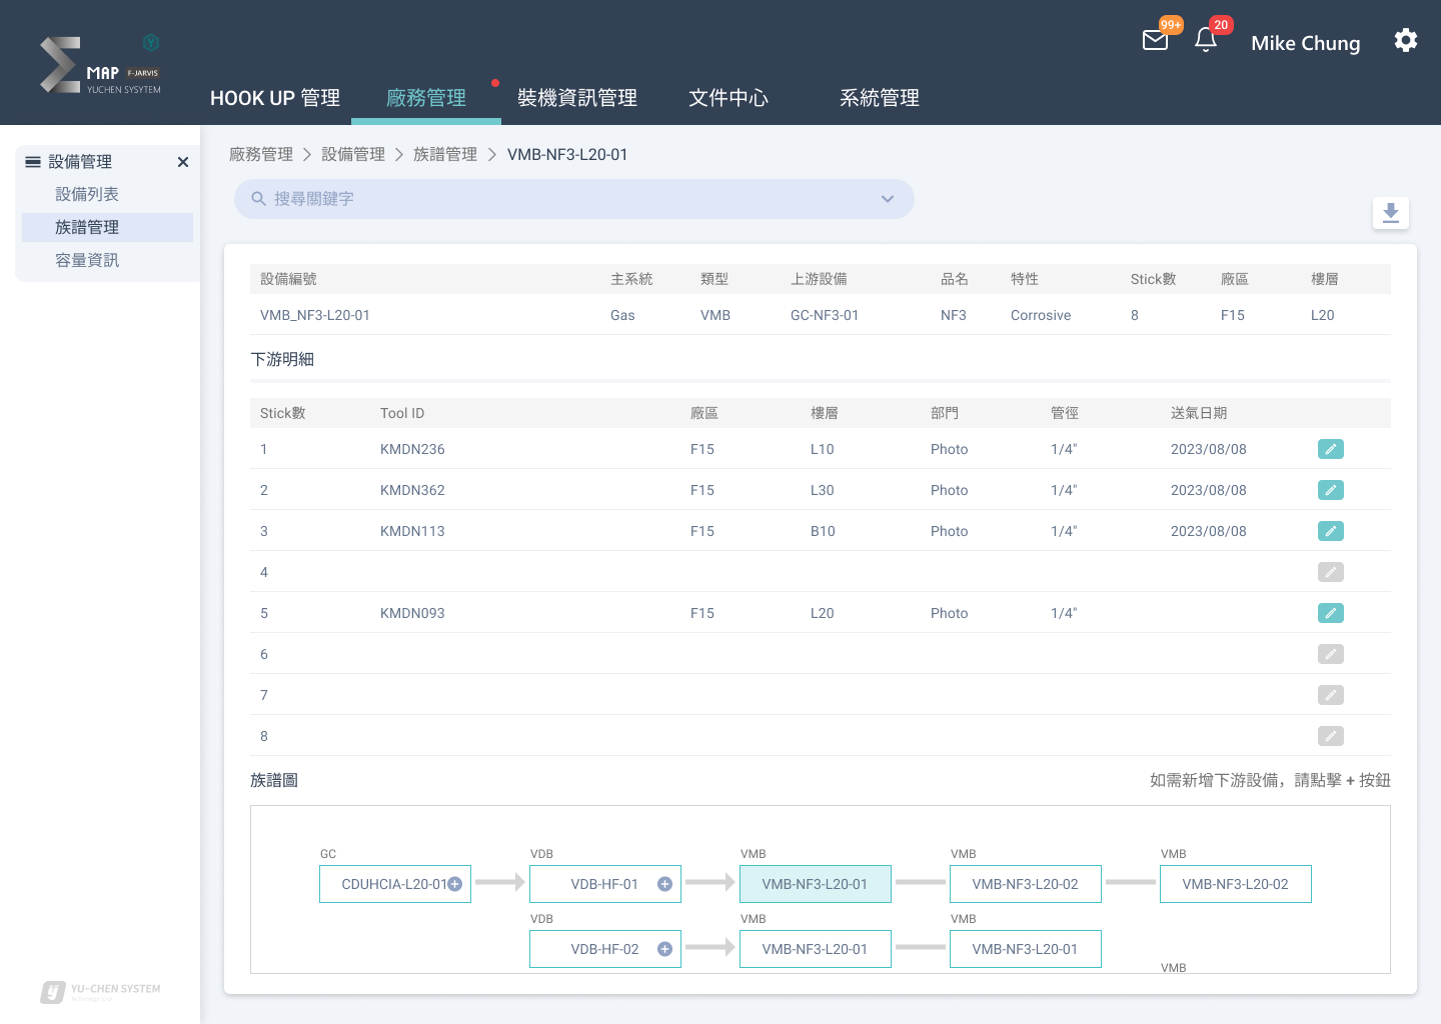Expand the search keyword dropdown arrow
The height and width of the screenshot is (1024, 1441).
887,199
